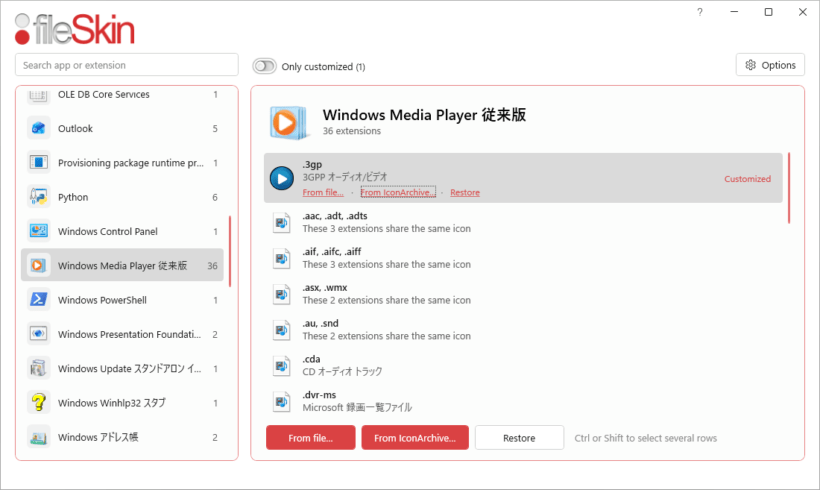
Task: Click the bottom Restore button
Action: tap(519, 438)
